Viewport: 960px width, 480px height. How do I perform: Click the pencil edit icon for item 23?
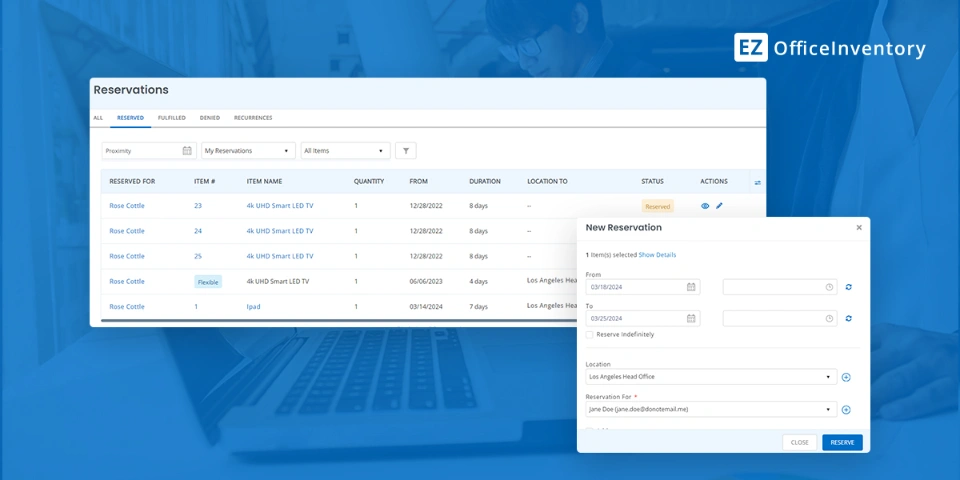click(719, 206)
